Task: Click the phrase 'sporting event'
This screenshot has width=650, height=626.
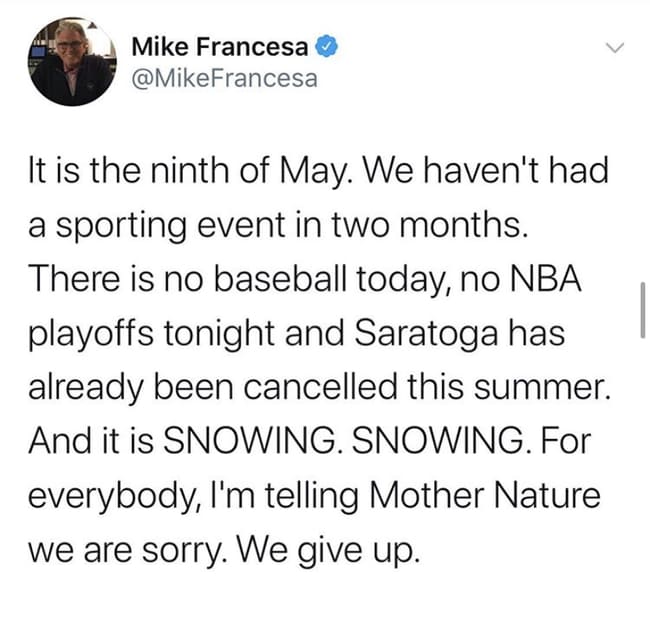Action: pos(170,226)
